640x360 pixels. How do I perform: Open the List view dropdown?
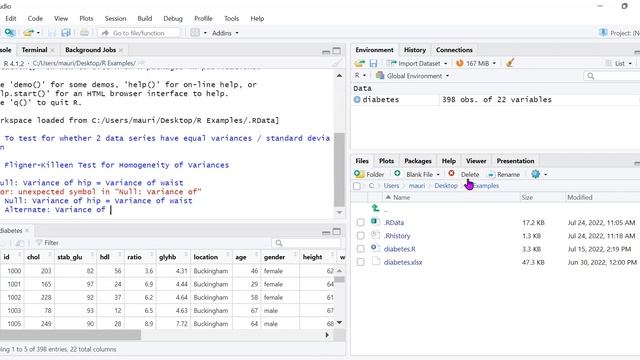coord(619,63)
